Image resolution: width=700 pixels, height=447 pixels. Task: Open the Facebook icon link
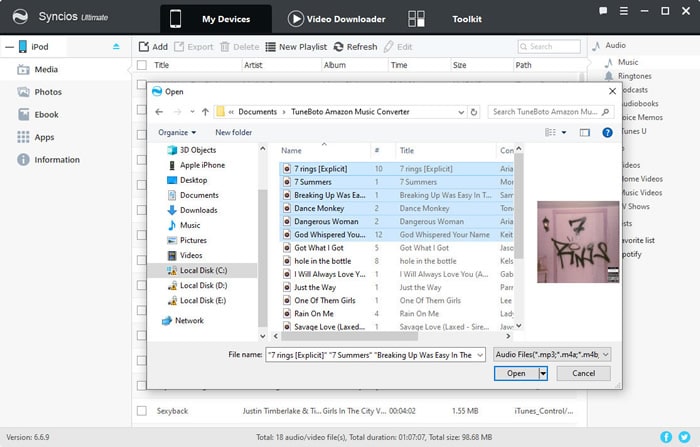pos(666,437)
